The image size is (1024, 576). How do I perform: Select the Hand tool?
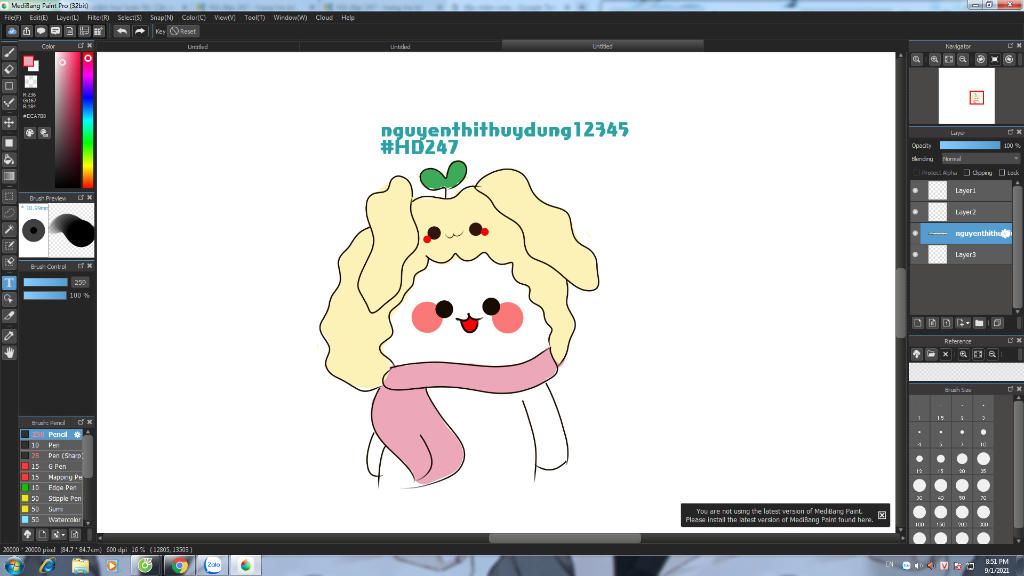9,353
